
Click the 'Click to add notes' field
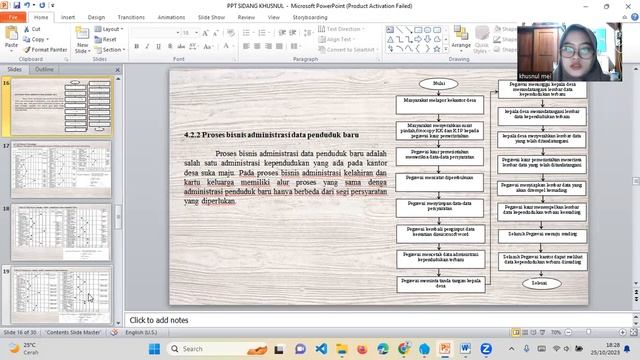pos(378,320)
